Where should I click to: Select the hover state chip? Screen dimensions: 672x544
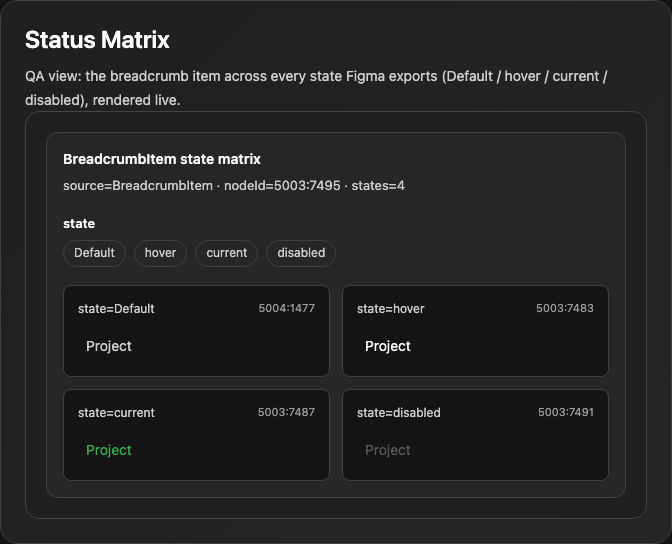(x=160, y=253)
